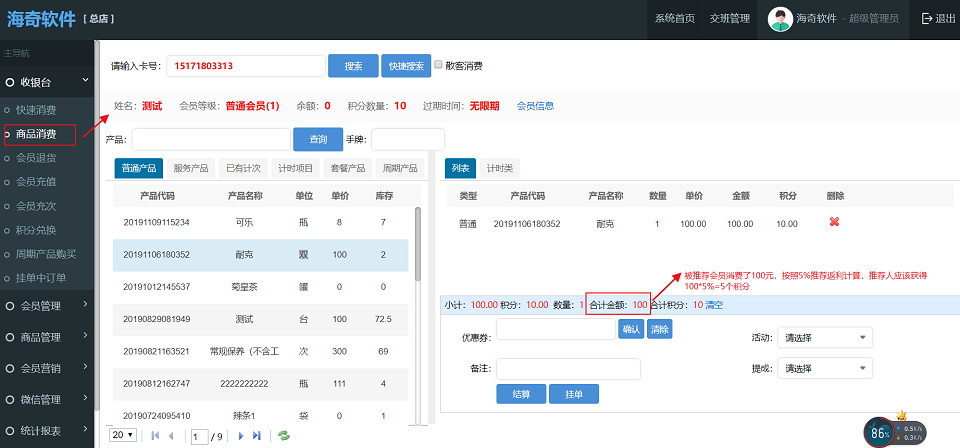This screenshot has width=960, height=448.
Task: Go to the previous product page
Action: 171,436
